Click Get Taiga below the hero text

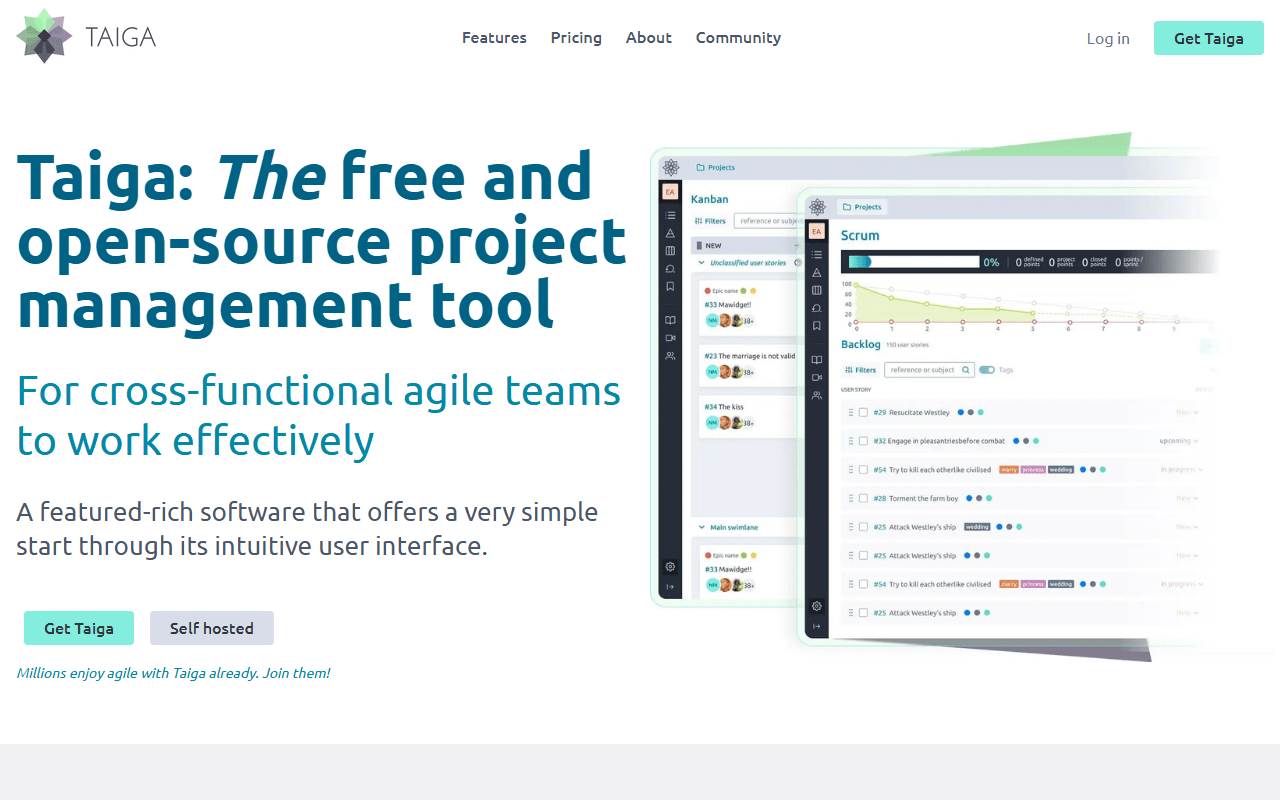[79, 628]
